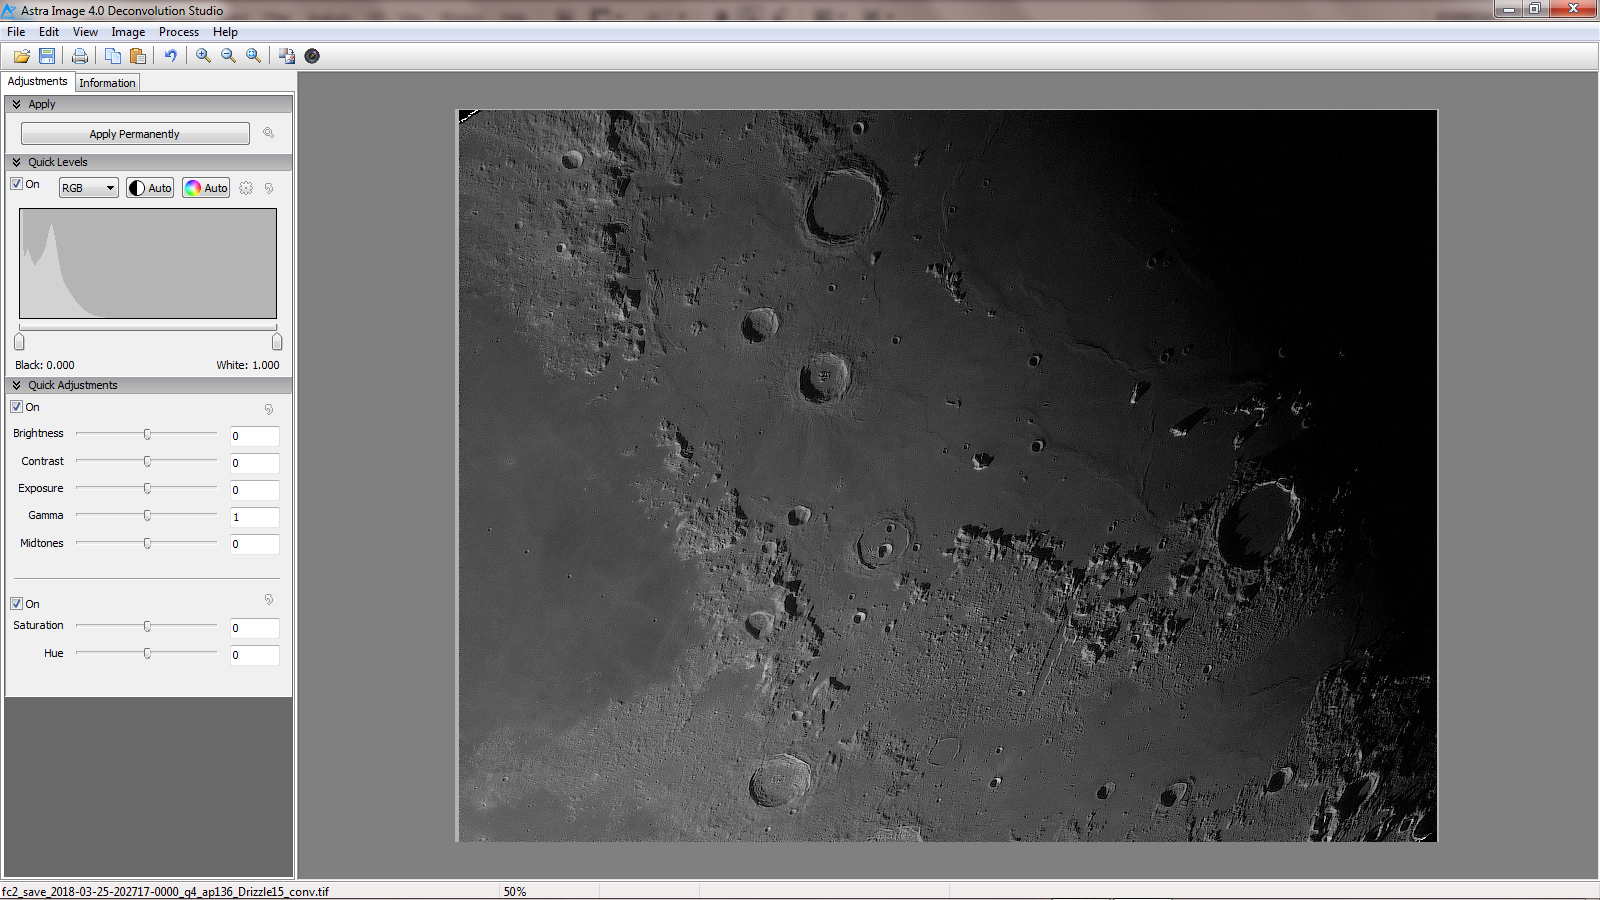The width and height of the screenshot is (1600, 900).
Task: Open the RGB channel dropdown
Action: coord(89,188)
